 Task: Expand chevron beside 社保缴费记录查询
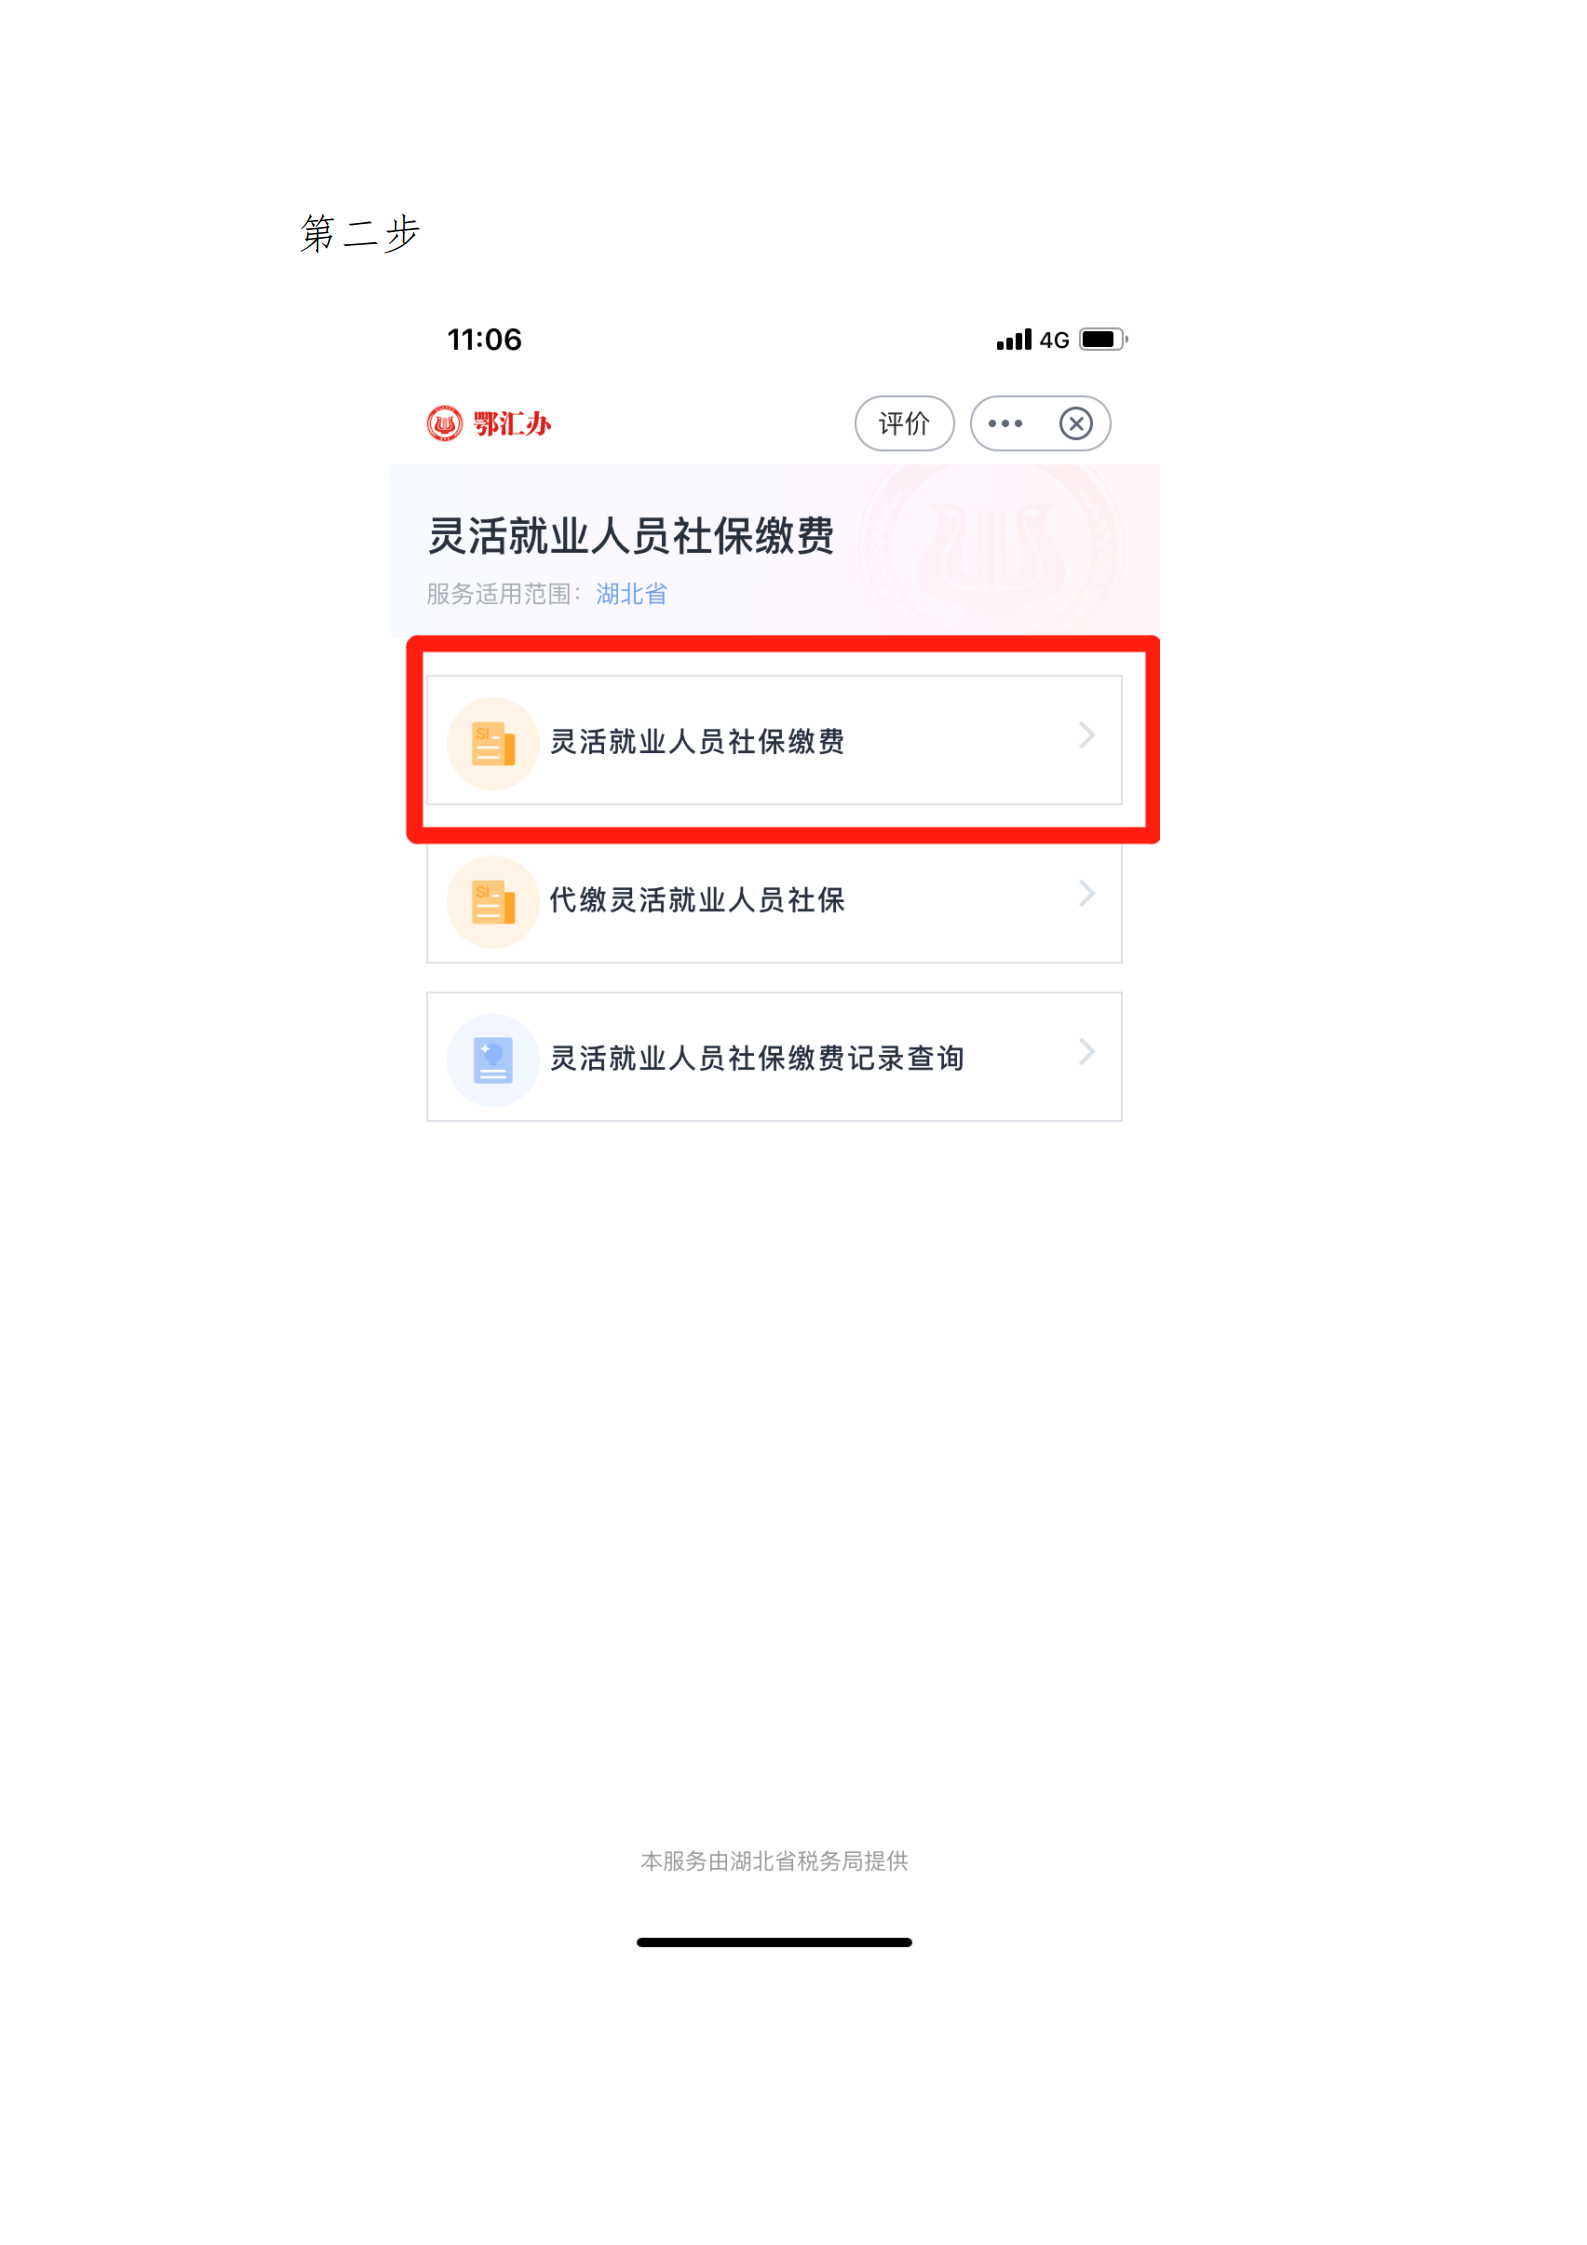point(1087,1051)
